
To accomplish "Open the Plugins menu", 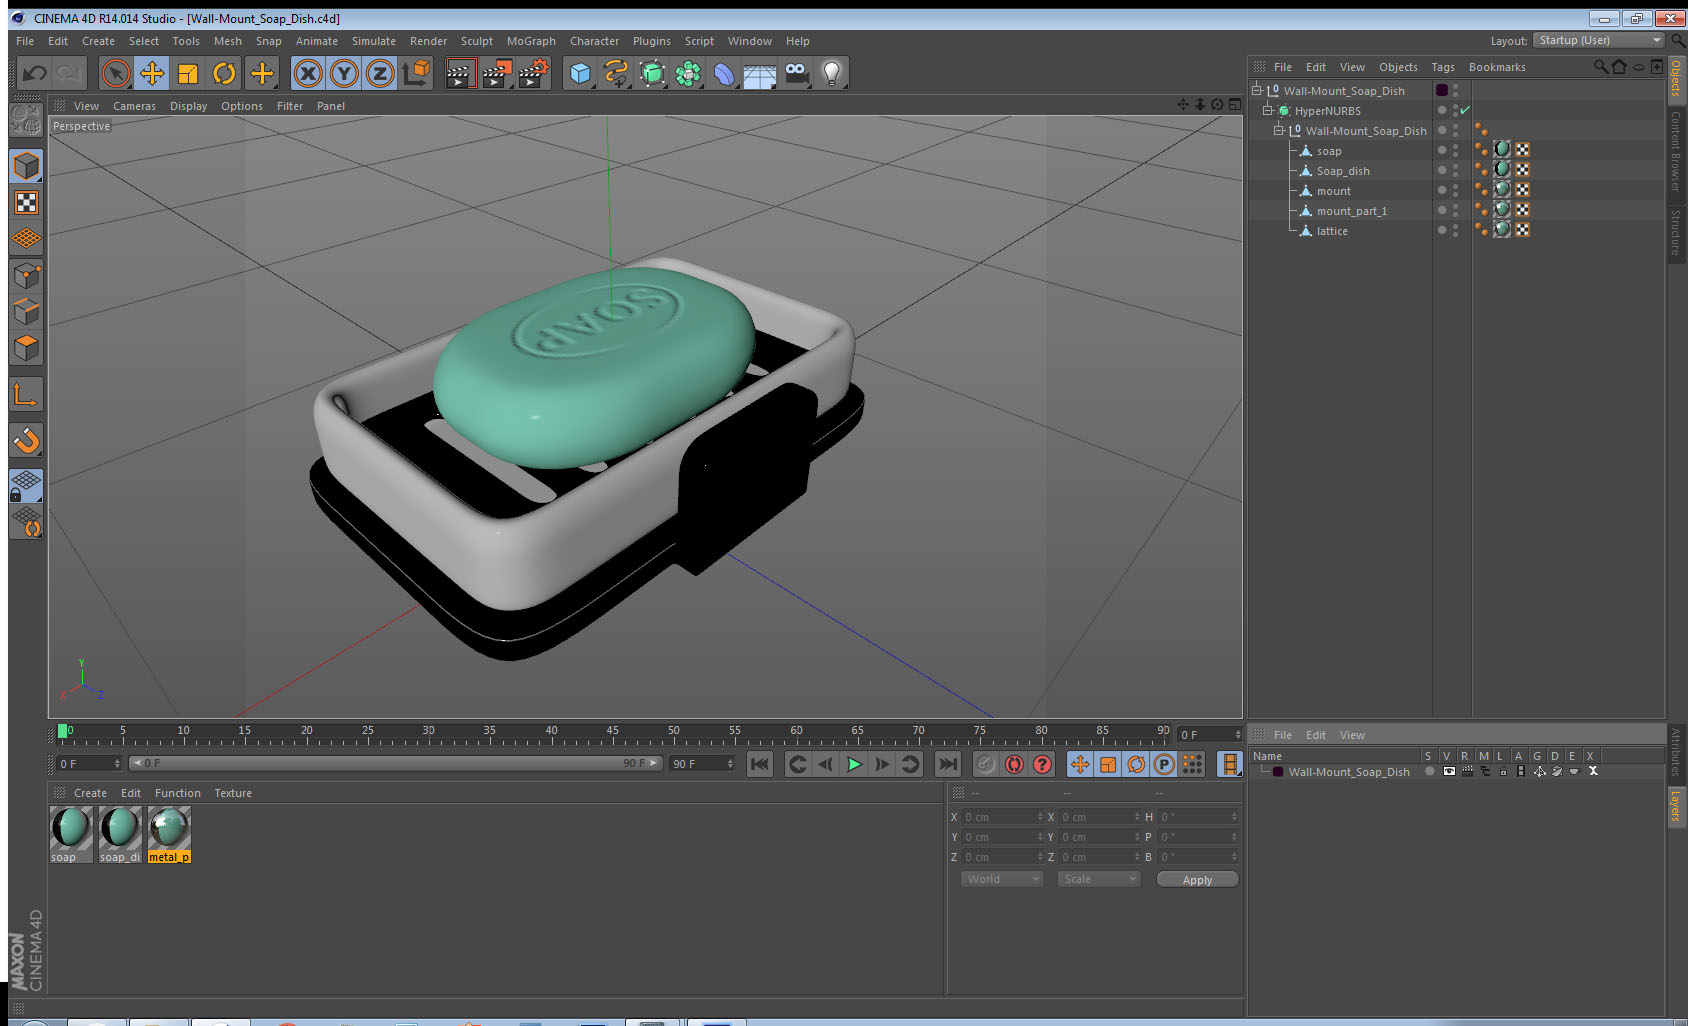I will tap(651, 41).
